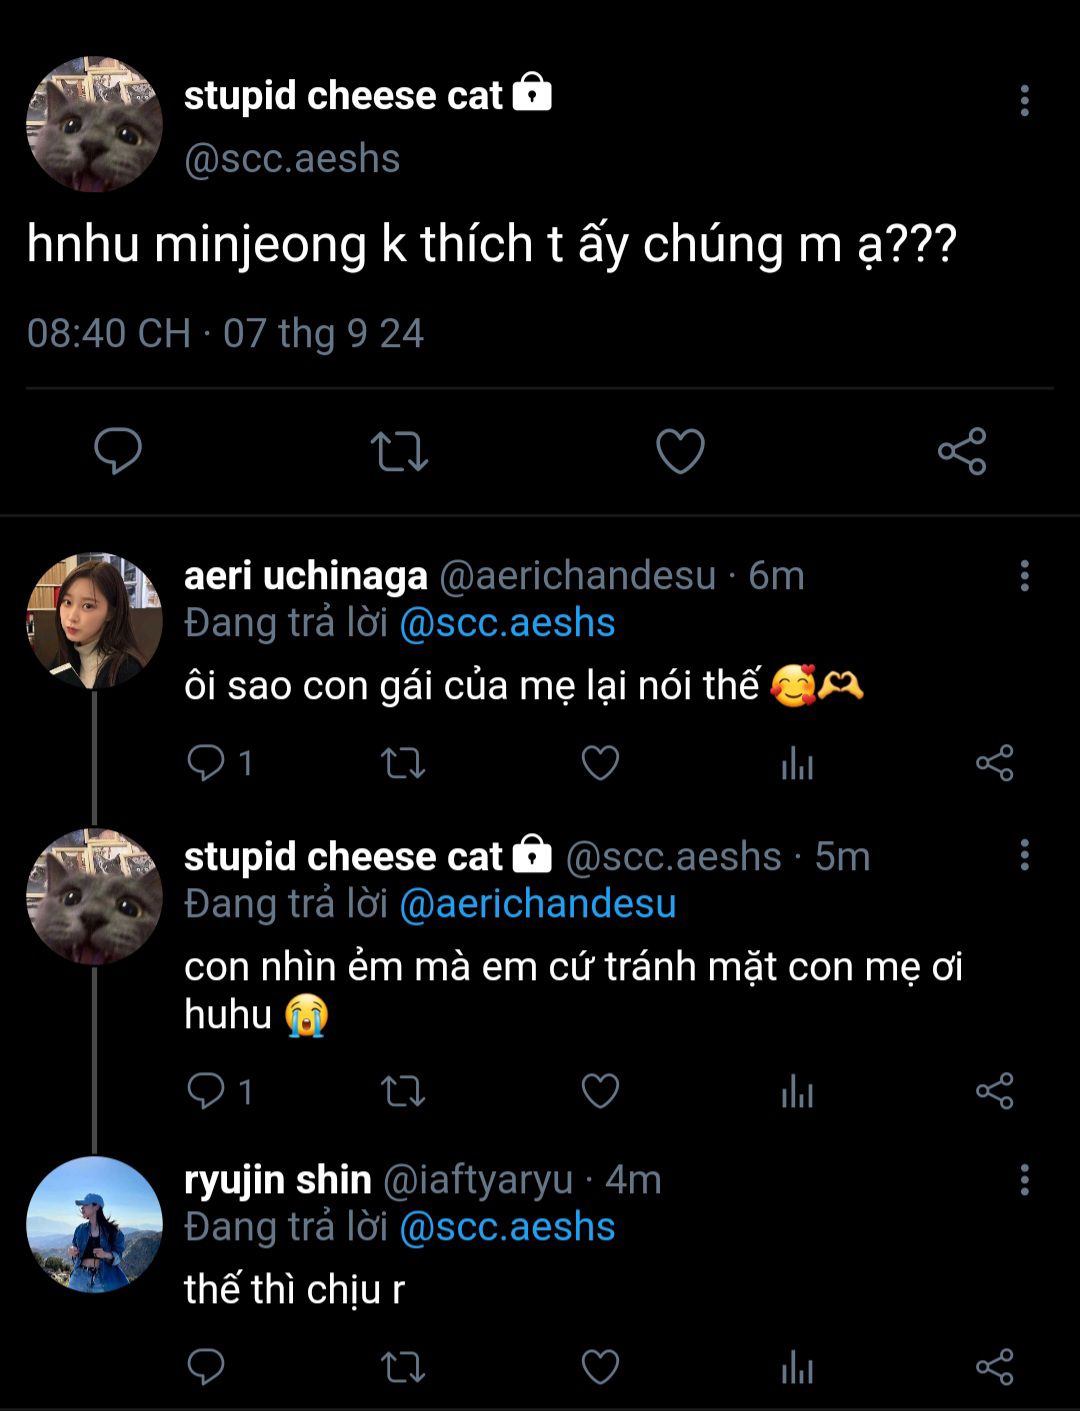Reply to ryujin shin's comment
Image resolution: width=1080 pixels, height=1411 pixels.
click(206, 1367)
